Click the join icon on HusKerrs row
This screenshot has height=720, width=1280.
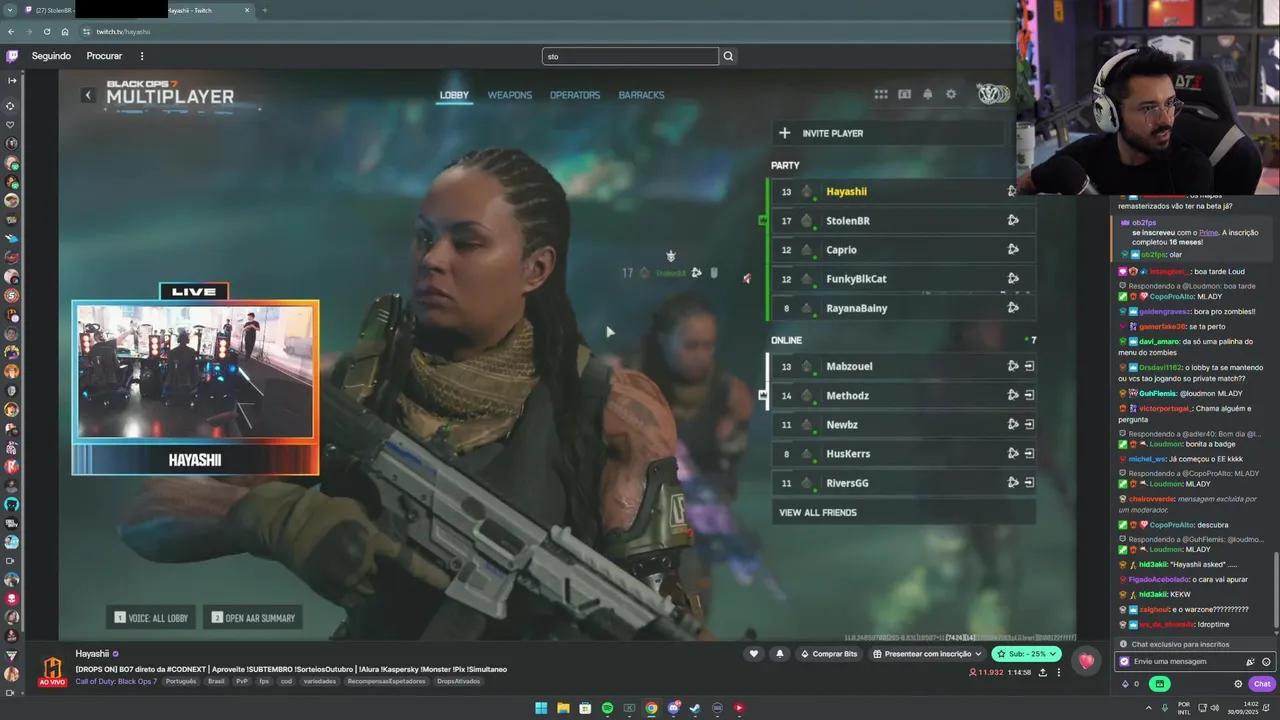click(x=1029, y=453)
